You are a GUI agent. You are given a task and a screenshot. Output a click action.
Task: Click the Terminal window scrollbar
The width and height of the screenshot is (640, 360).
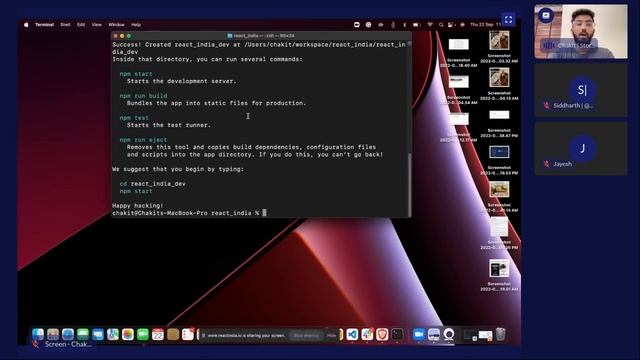409,184
